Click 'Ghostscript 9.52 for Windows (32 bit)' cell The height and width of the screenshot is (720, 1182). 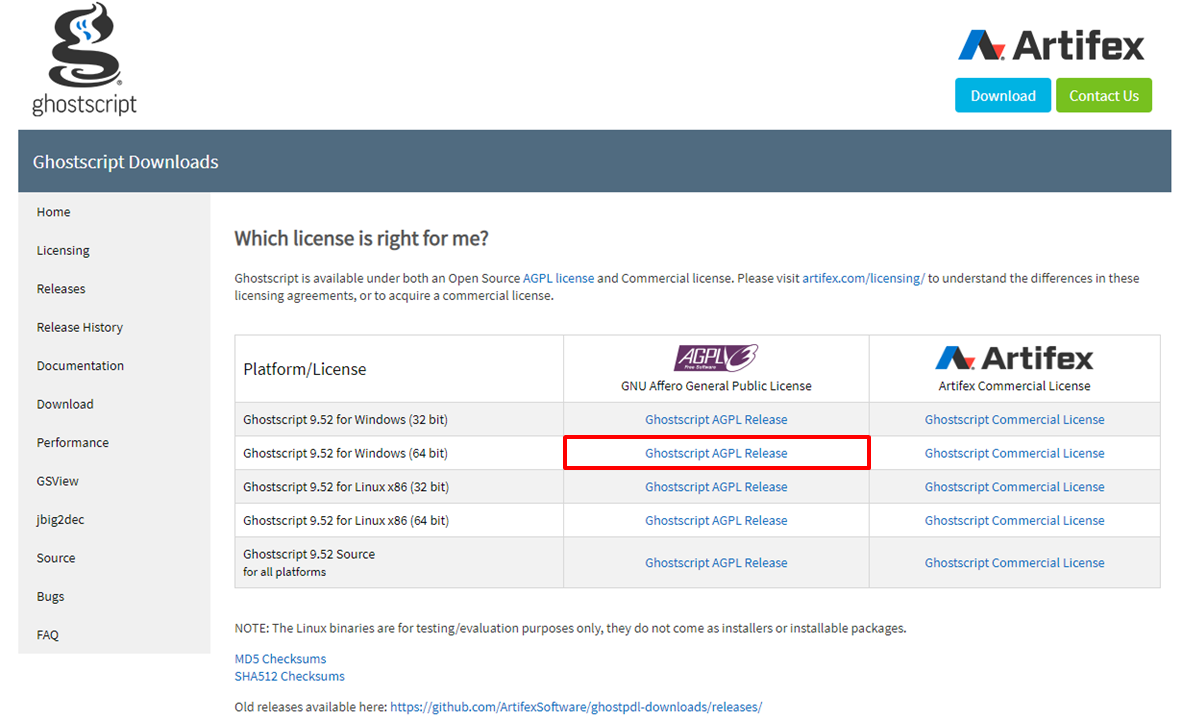(x=399, y=419)
